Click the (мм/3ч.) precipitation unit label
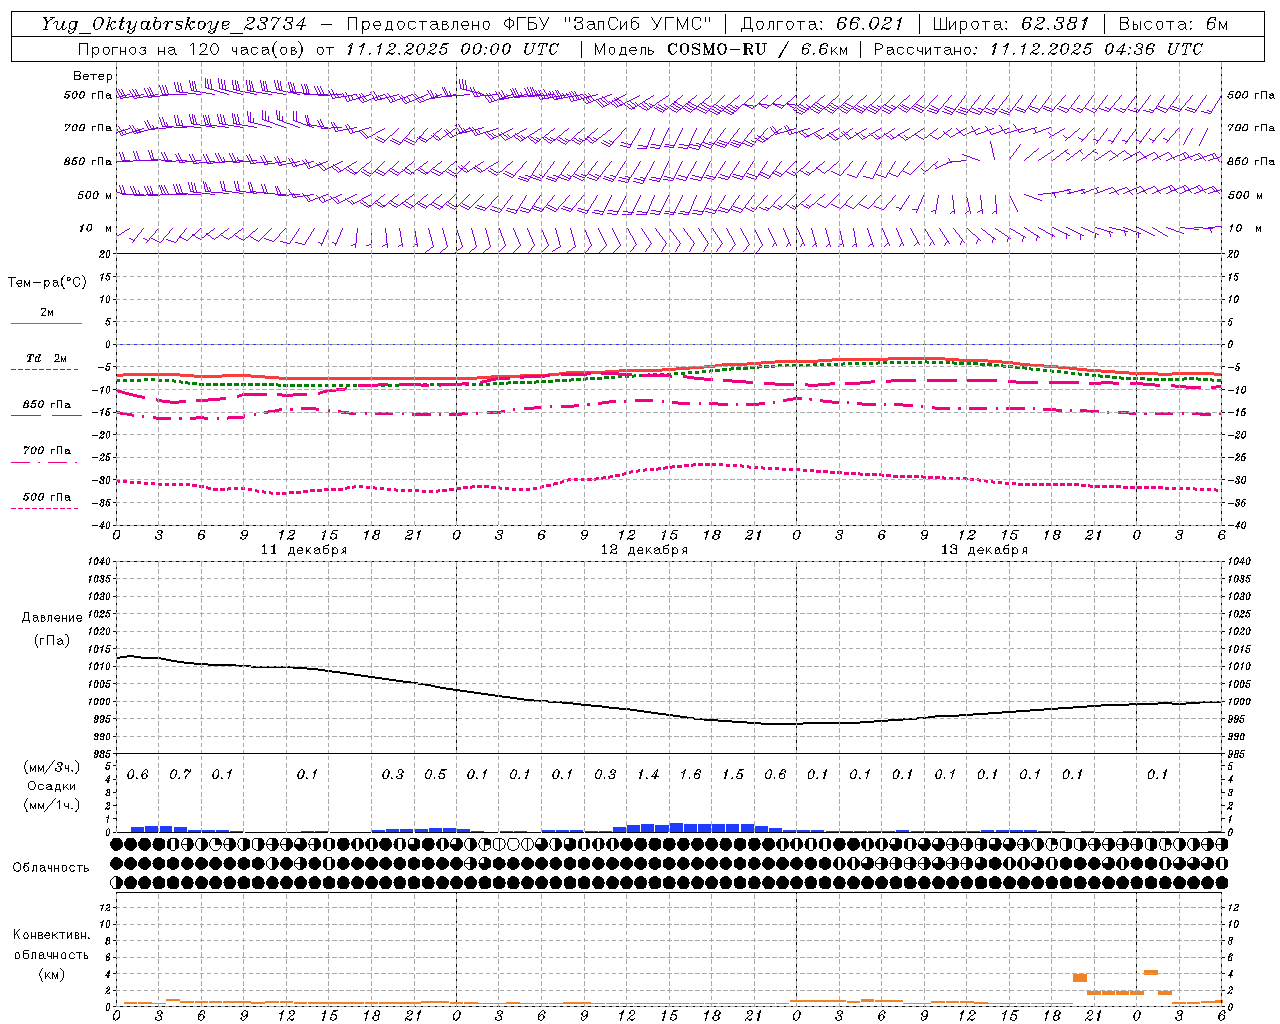Screen dimensions: 1280x1024 (51, 767)
